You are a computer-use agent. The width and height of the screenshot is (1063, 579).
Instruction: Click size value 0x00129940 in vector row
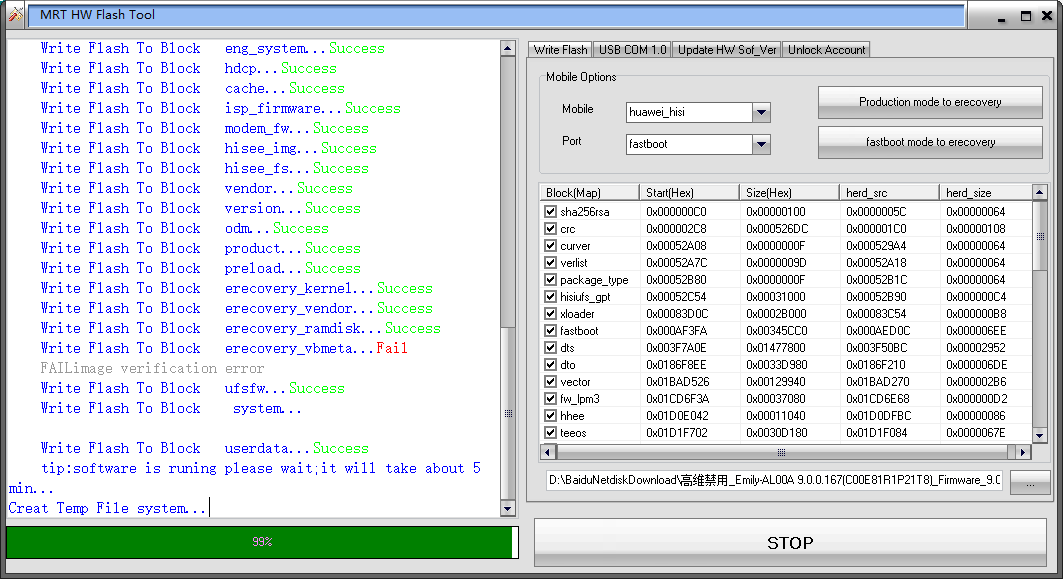[776, 382]
